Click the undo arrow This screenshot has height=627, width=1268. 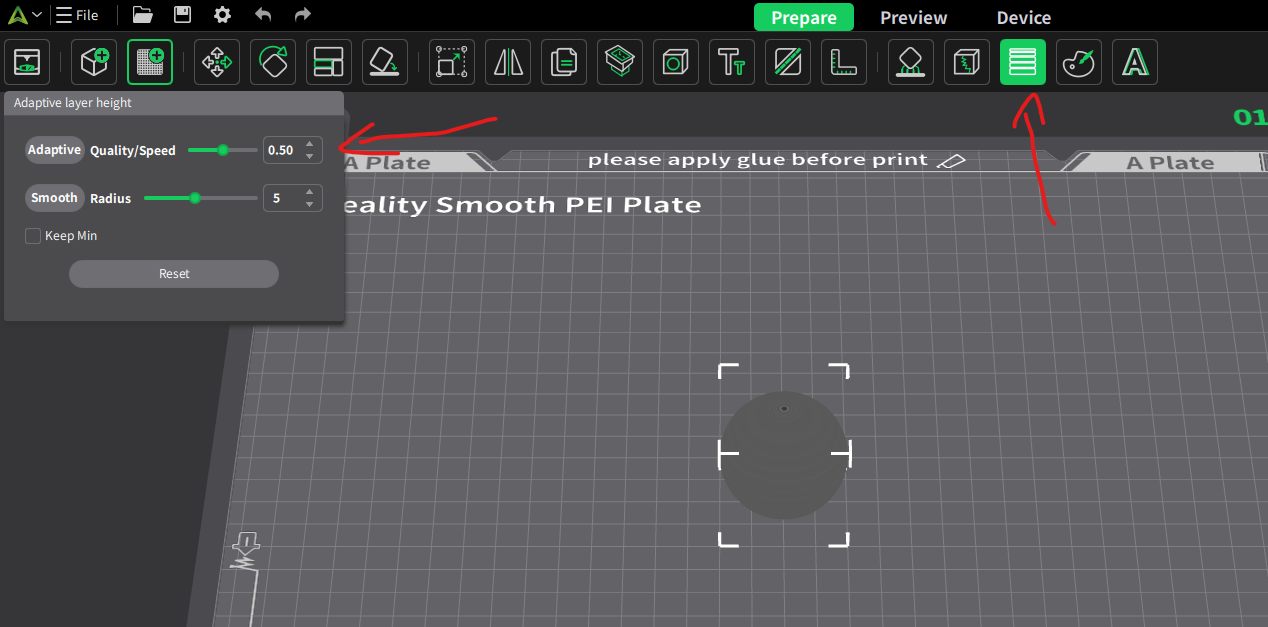263,15
